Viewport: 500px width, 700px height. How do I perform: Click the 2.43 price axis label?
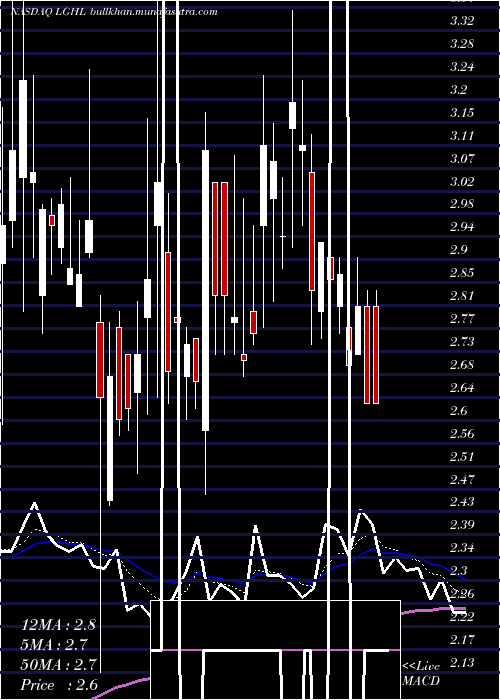click(462, 502)
